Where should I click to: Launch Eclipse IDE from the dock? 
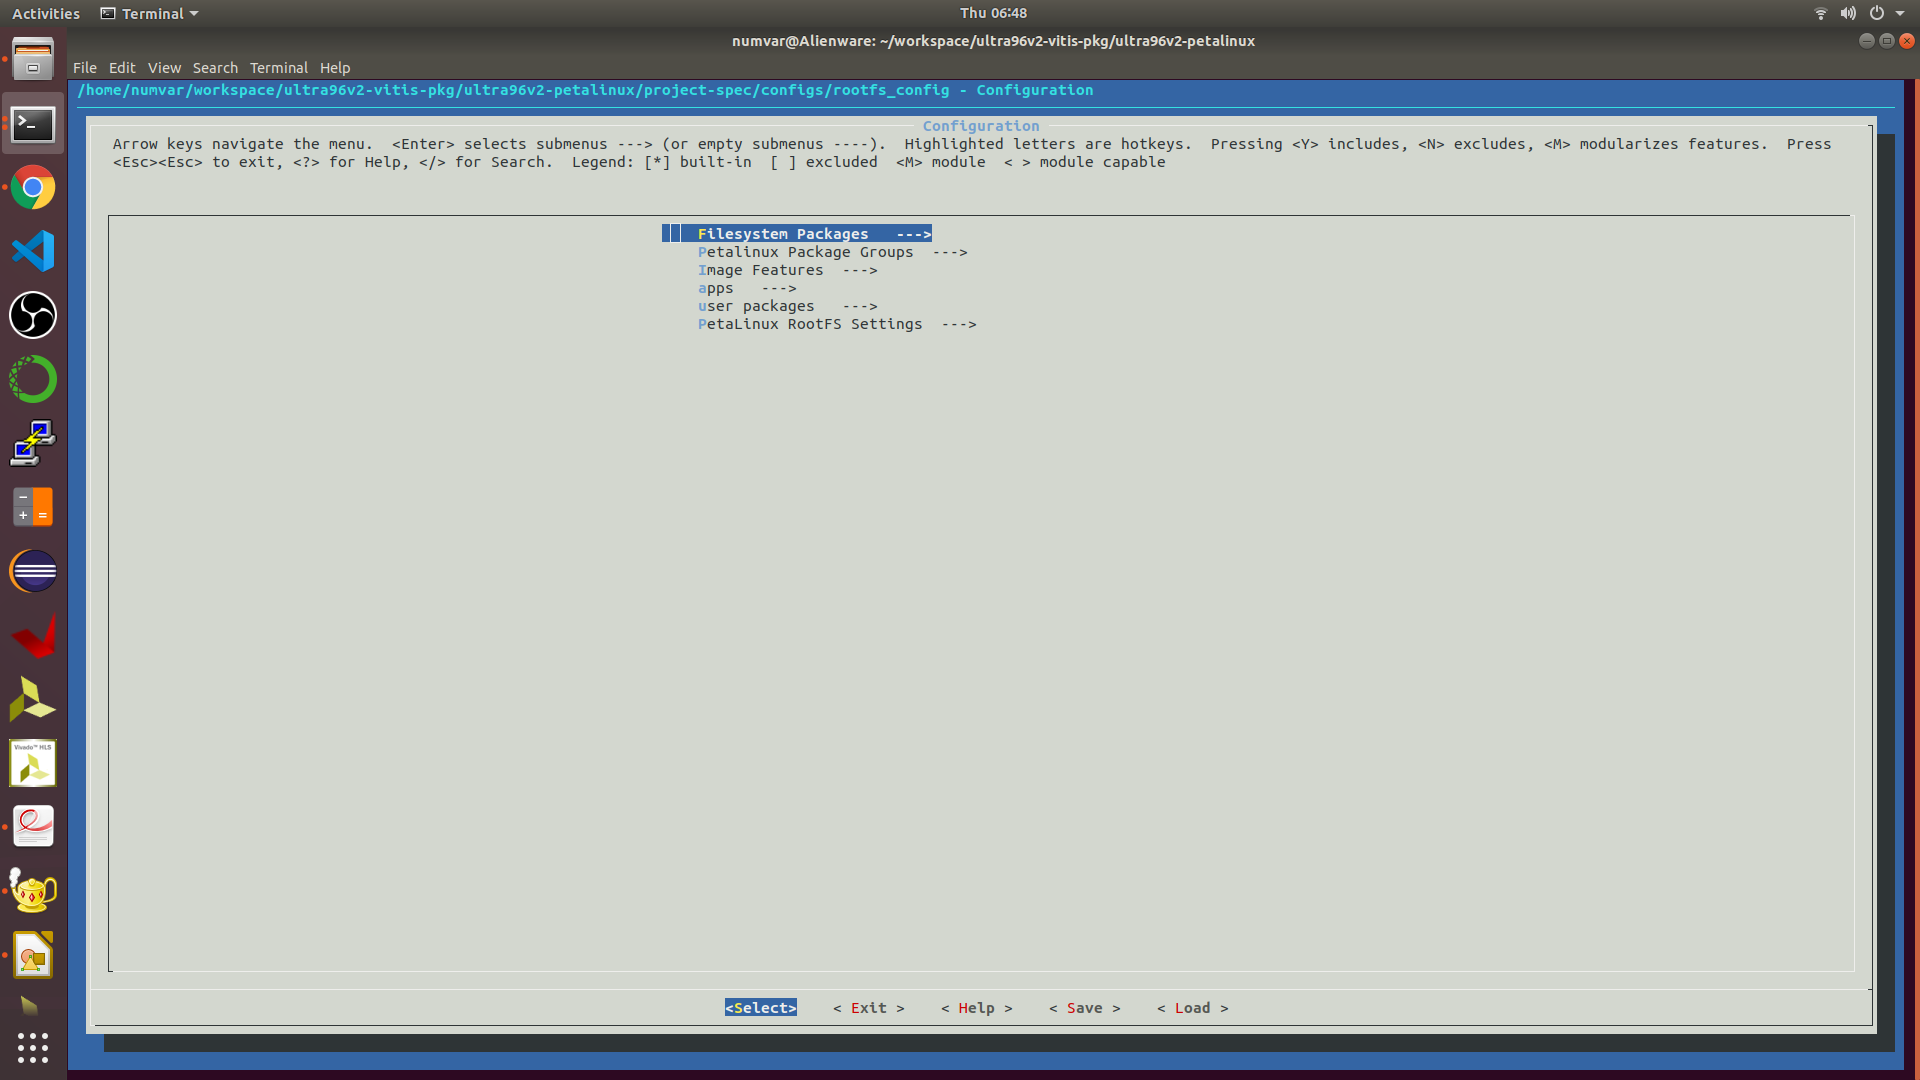(x=33, y=572)
